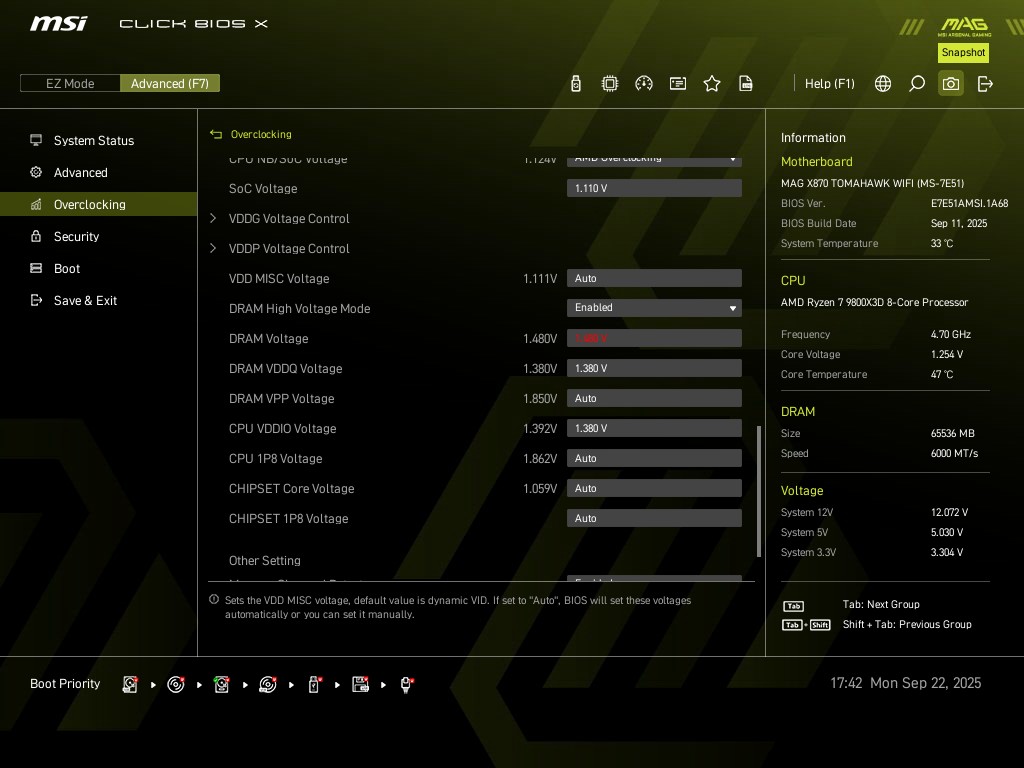Select fourth boot priority USB optical disc icon
1024x768 pixels.
(268, 684)
